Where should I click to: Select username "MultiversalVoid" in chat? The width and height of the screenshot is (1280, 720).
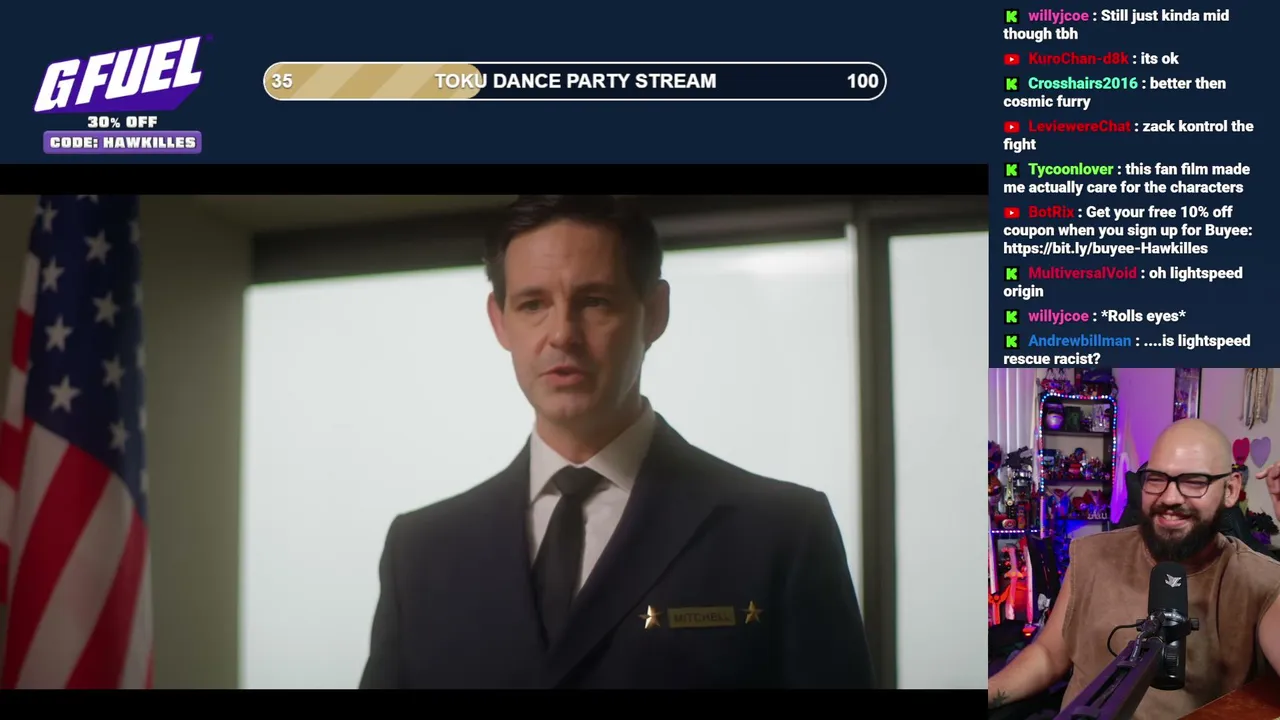1082,274
